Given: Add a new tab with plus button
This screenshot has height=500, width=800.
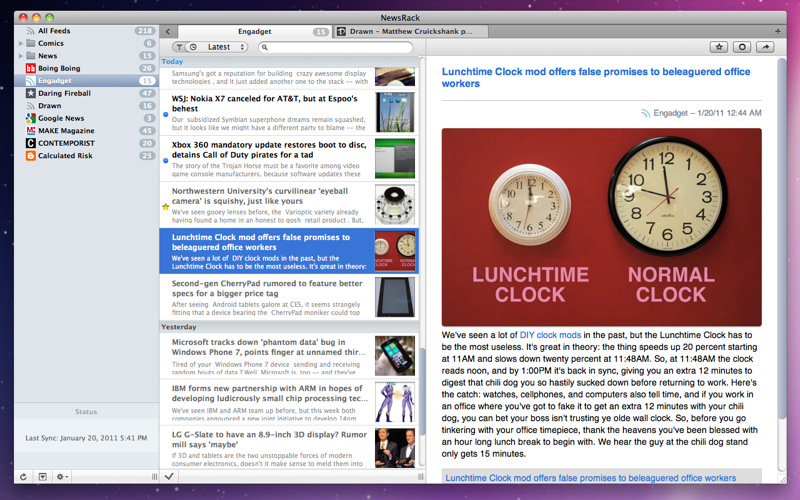Looking at the screenshot, I should pos(778,32).
